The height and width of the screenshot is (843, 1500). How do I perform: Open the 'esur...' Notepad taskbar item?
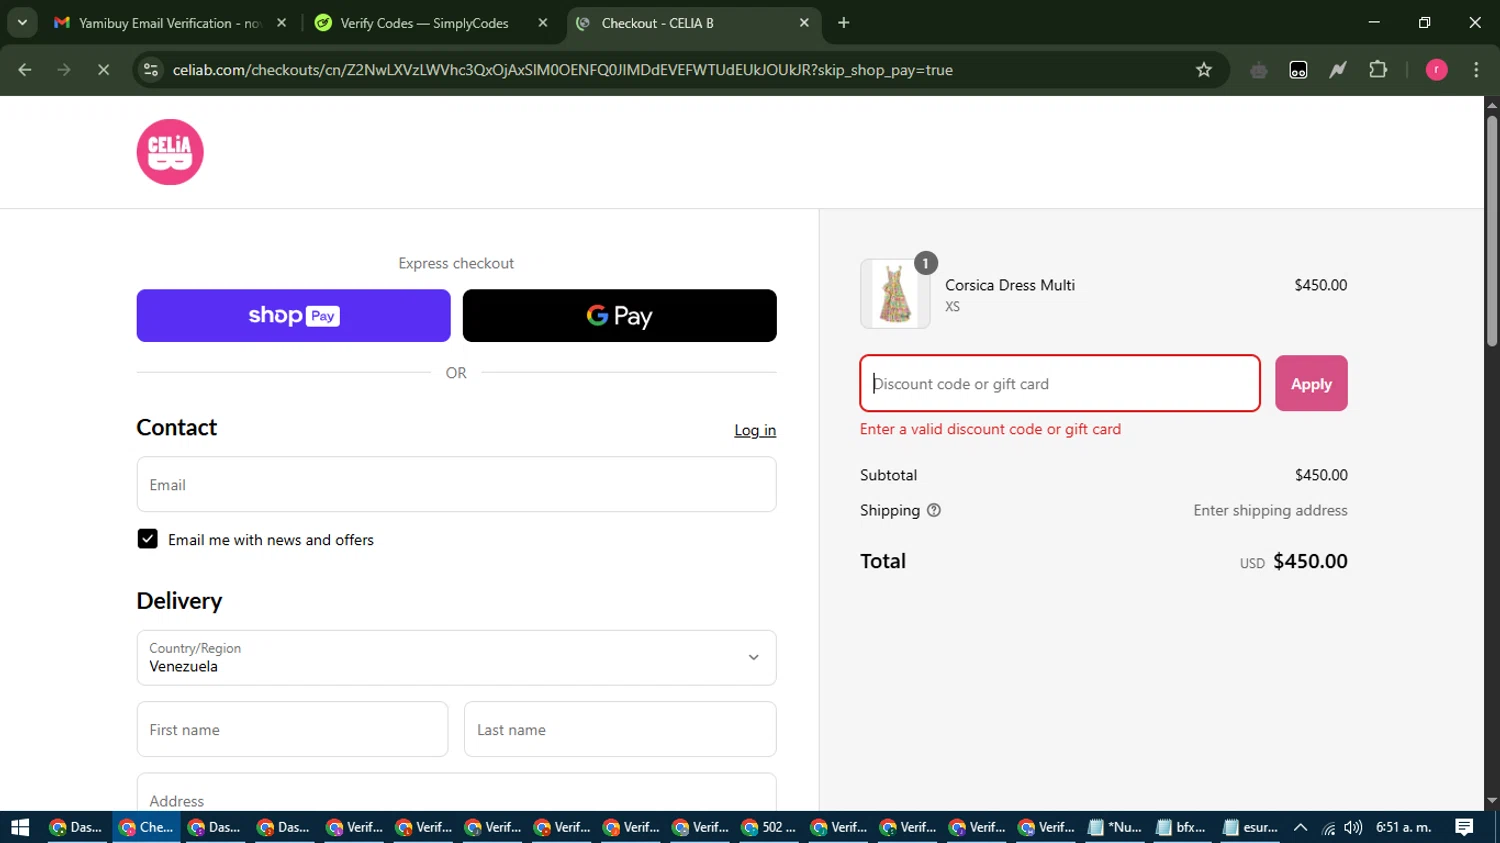(1250, 827)
